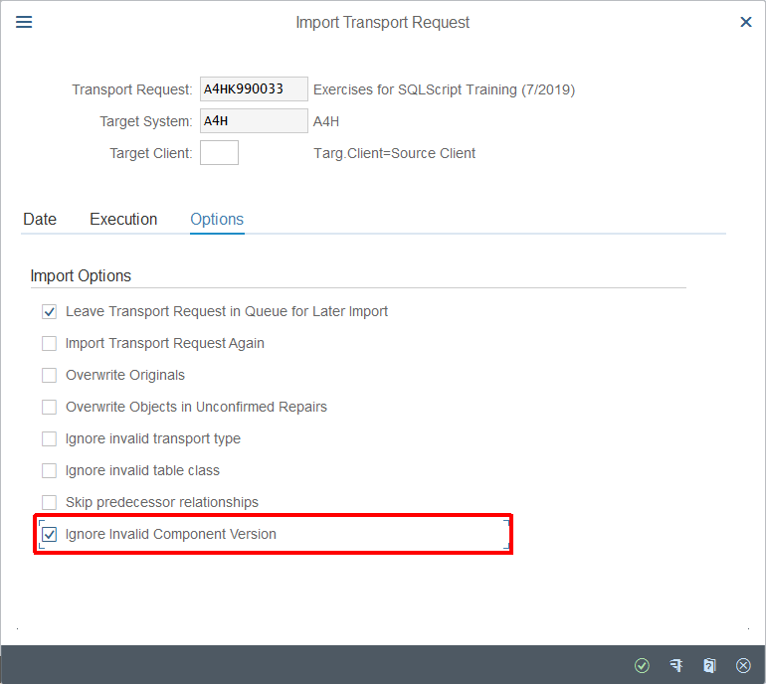The width and height of the screenshot is (766, 684).
Task: Uncheck Ignore Invalid Component Version
Action: (49, 534)
